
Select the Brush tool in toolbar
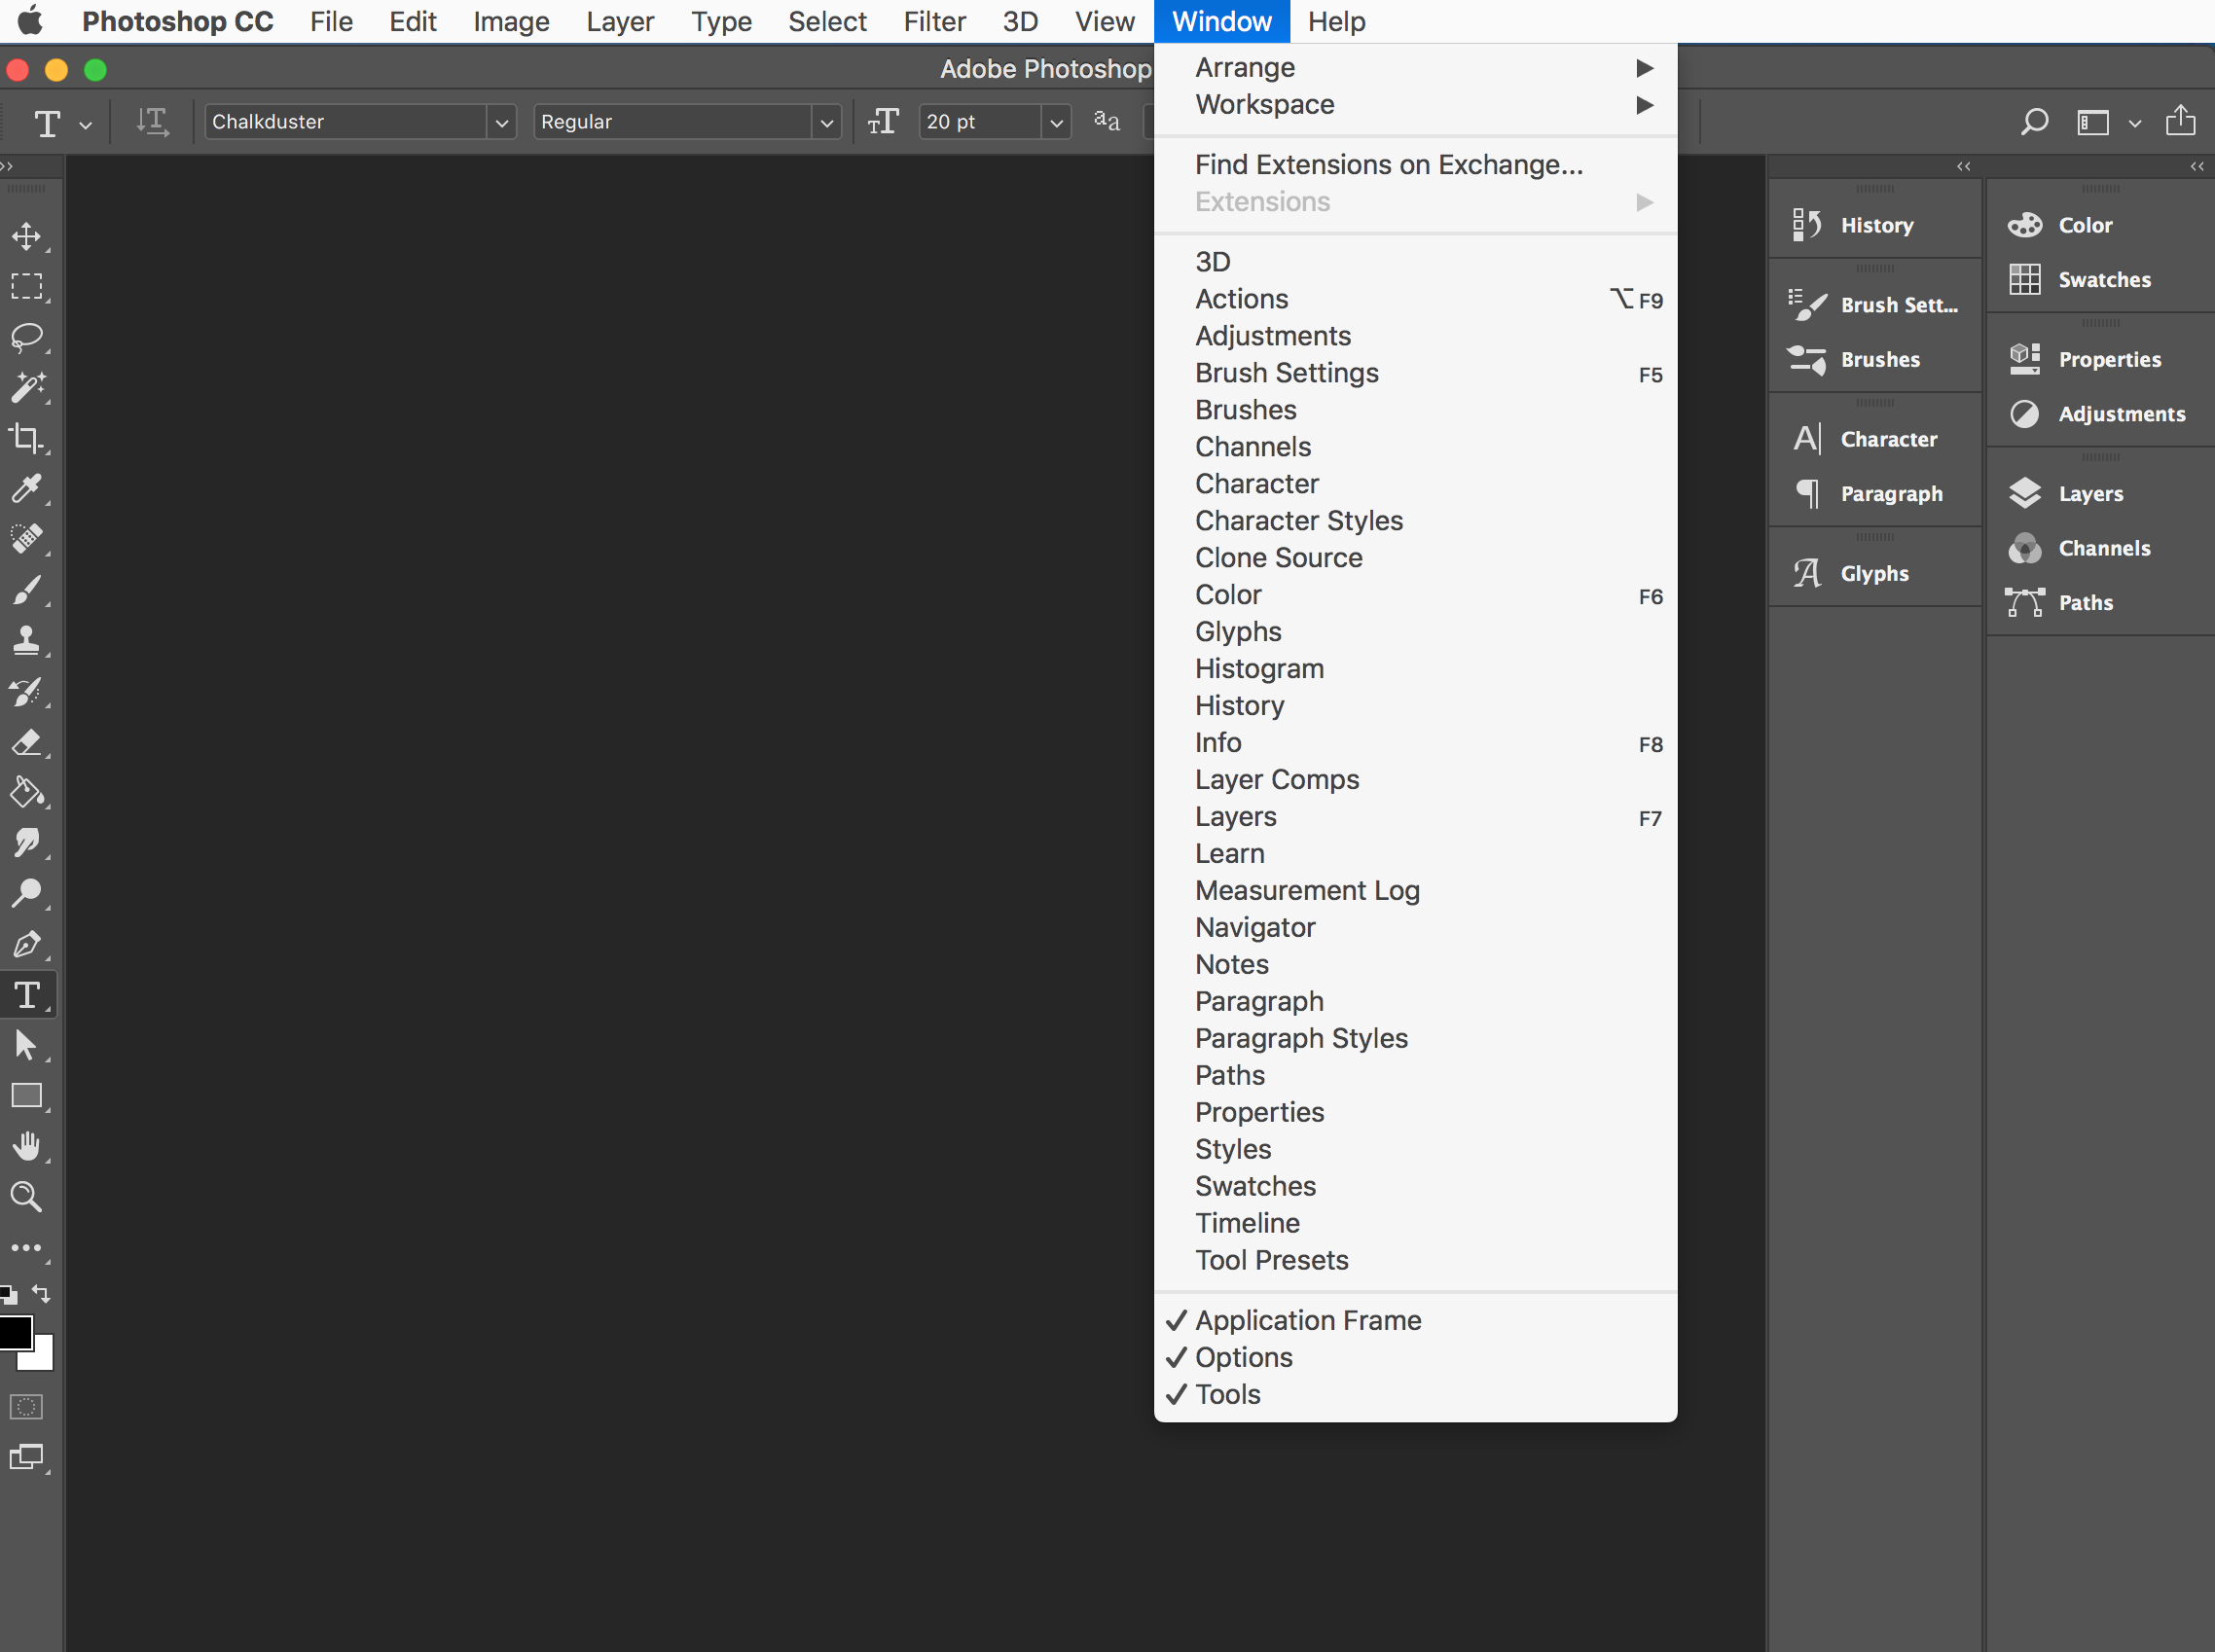(26, 590)
